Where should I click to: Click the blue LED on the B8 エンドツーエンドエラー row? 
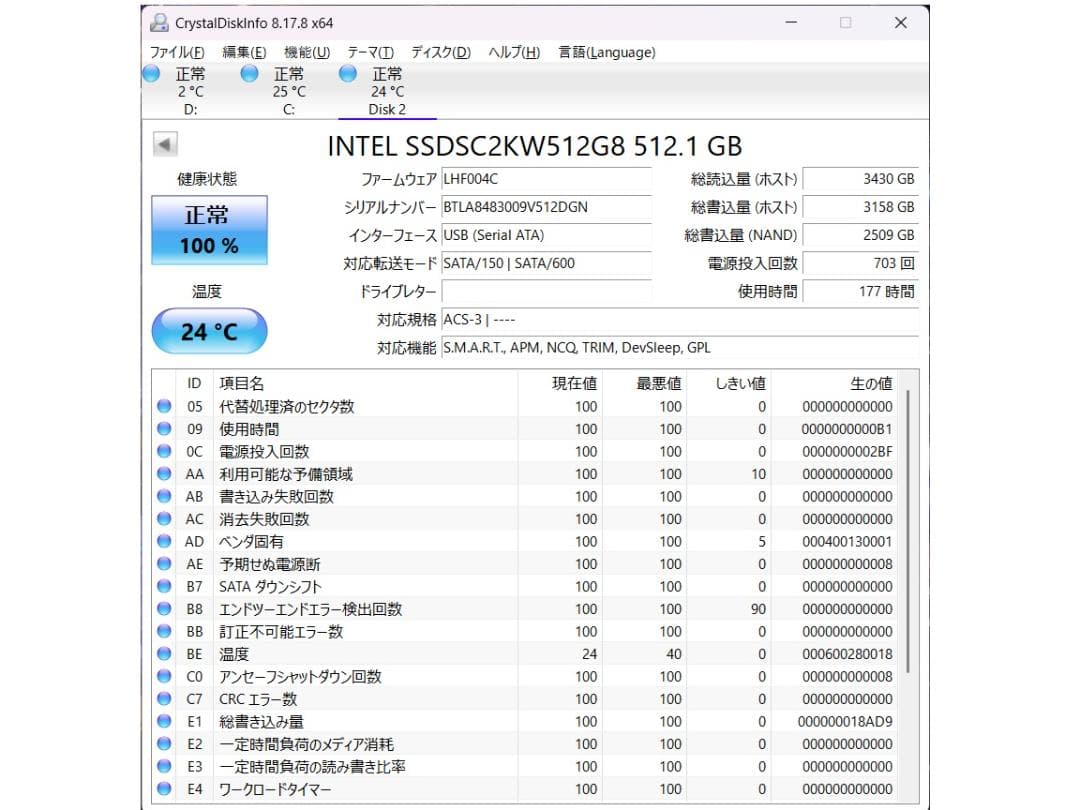pyautogui.click(x=163, y=608)
